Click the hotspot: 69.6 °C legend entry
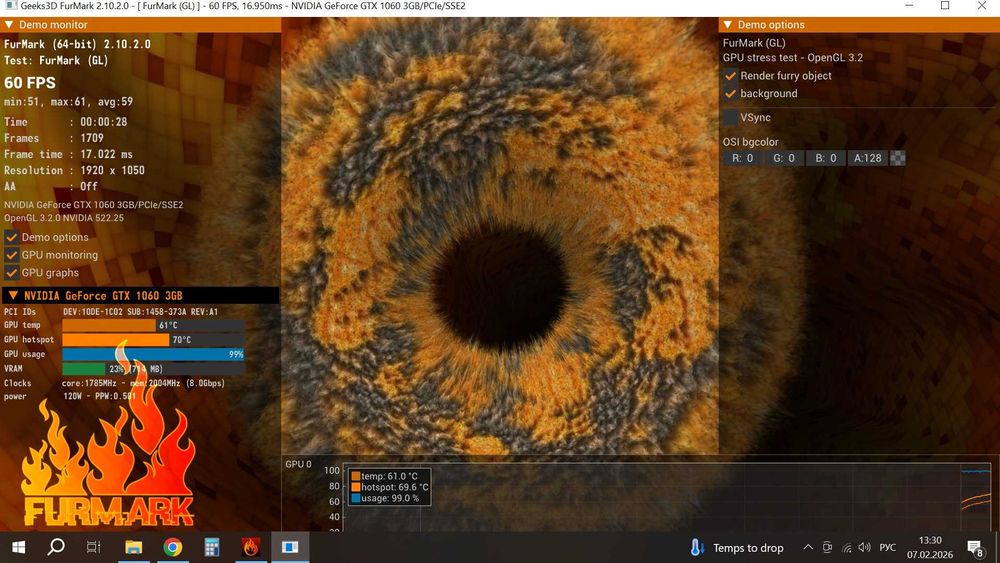 pyautogui.click(x=390, y=487)
